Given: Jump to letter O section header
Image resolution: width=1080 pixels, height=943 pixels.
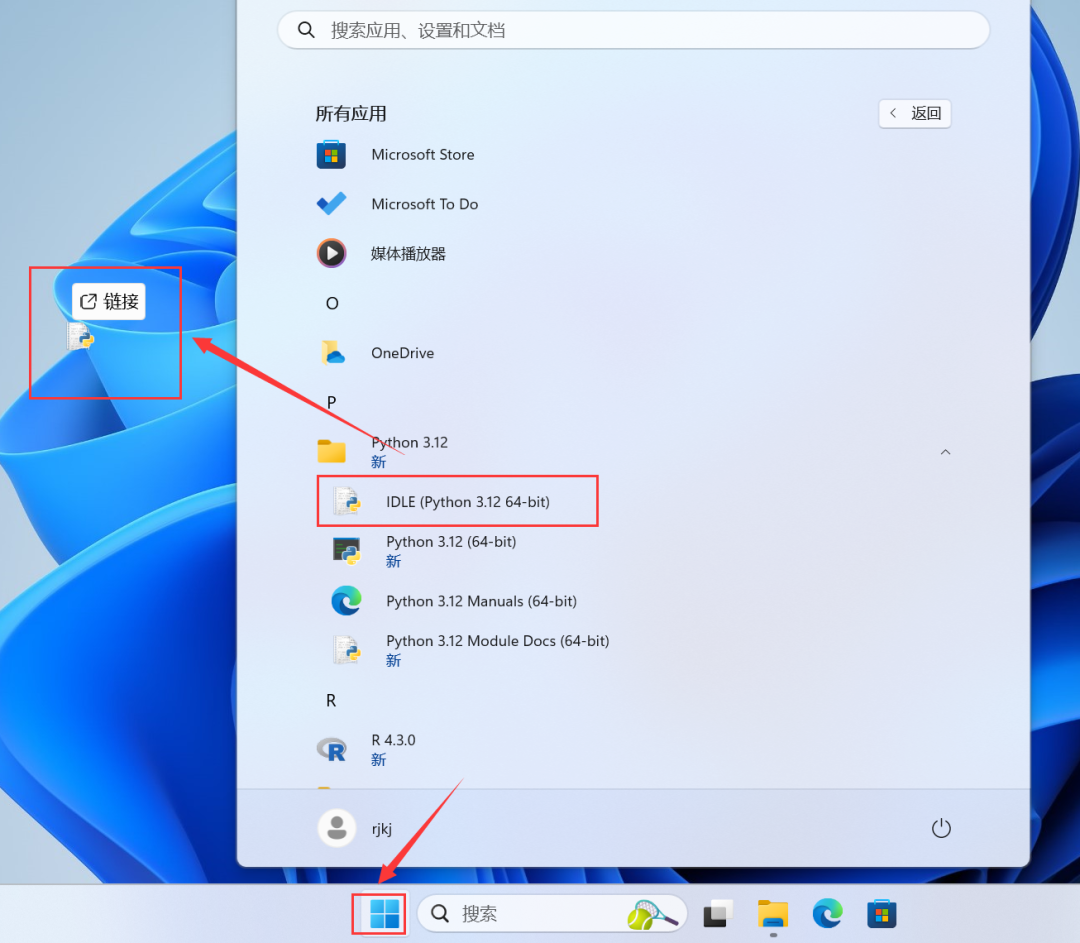Looking at the screenshot, I should click(332, 303).
